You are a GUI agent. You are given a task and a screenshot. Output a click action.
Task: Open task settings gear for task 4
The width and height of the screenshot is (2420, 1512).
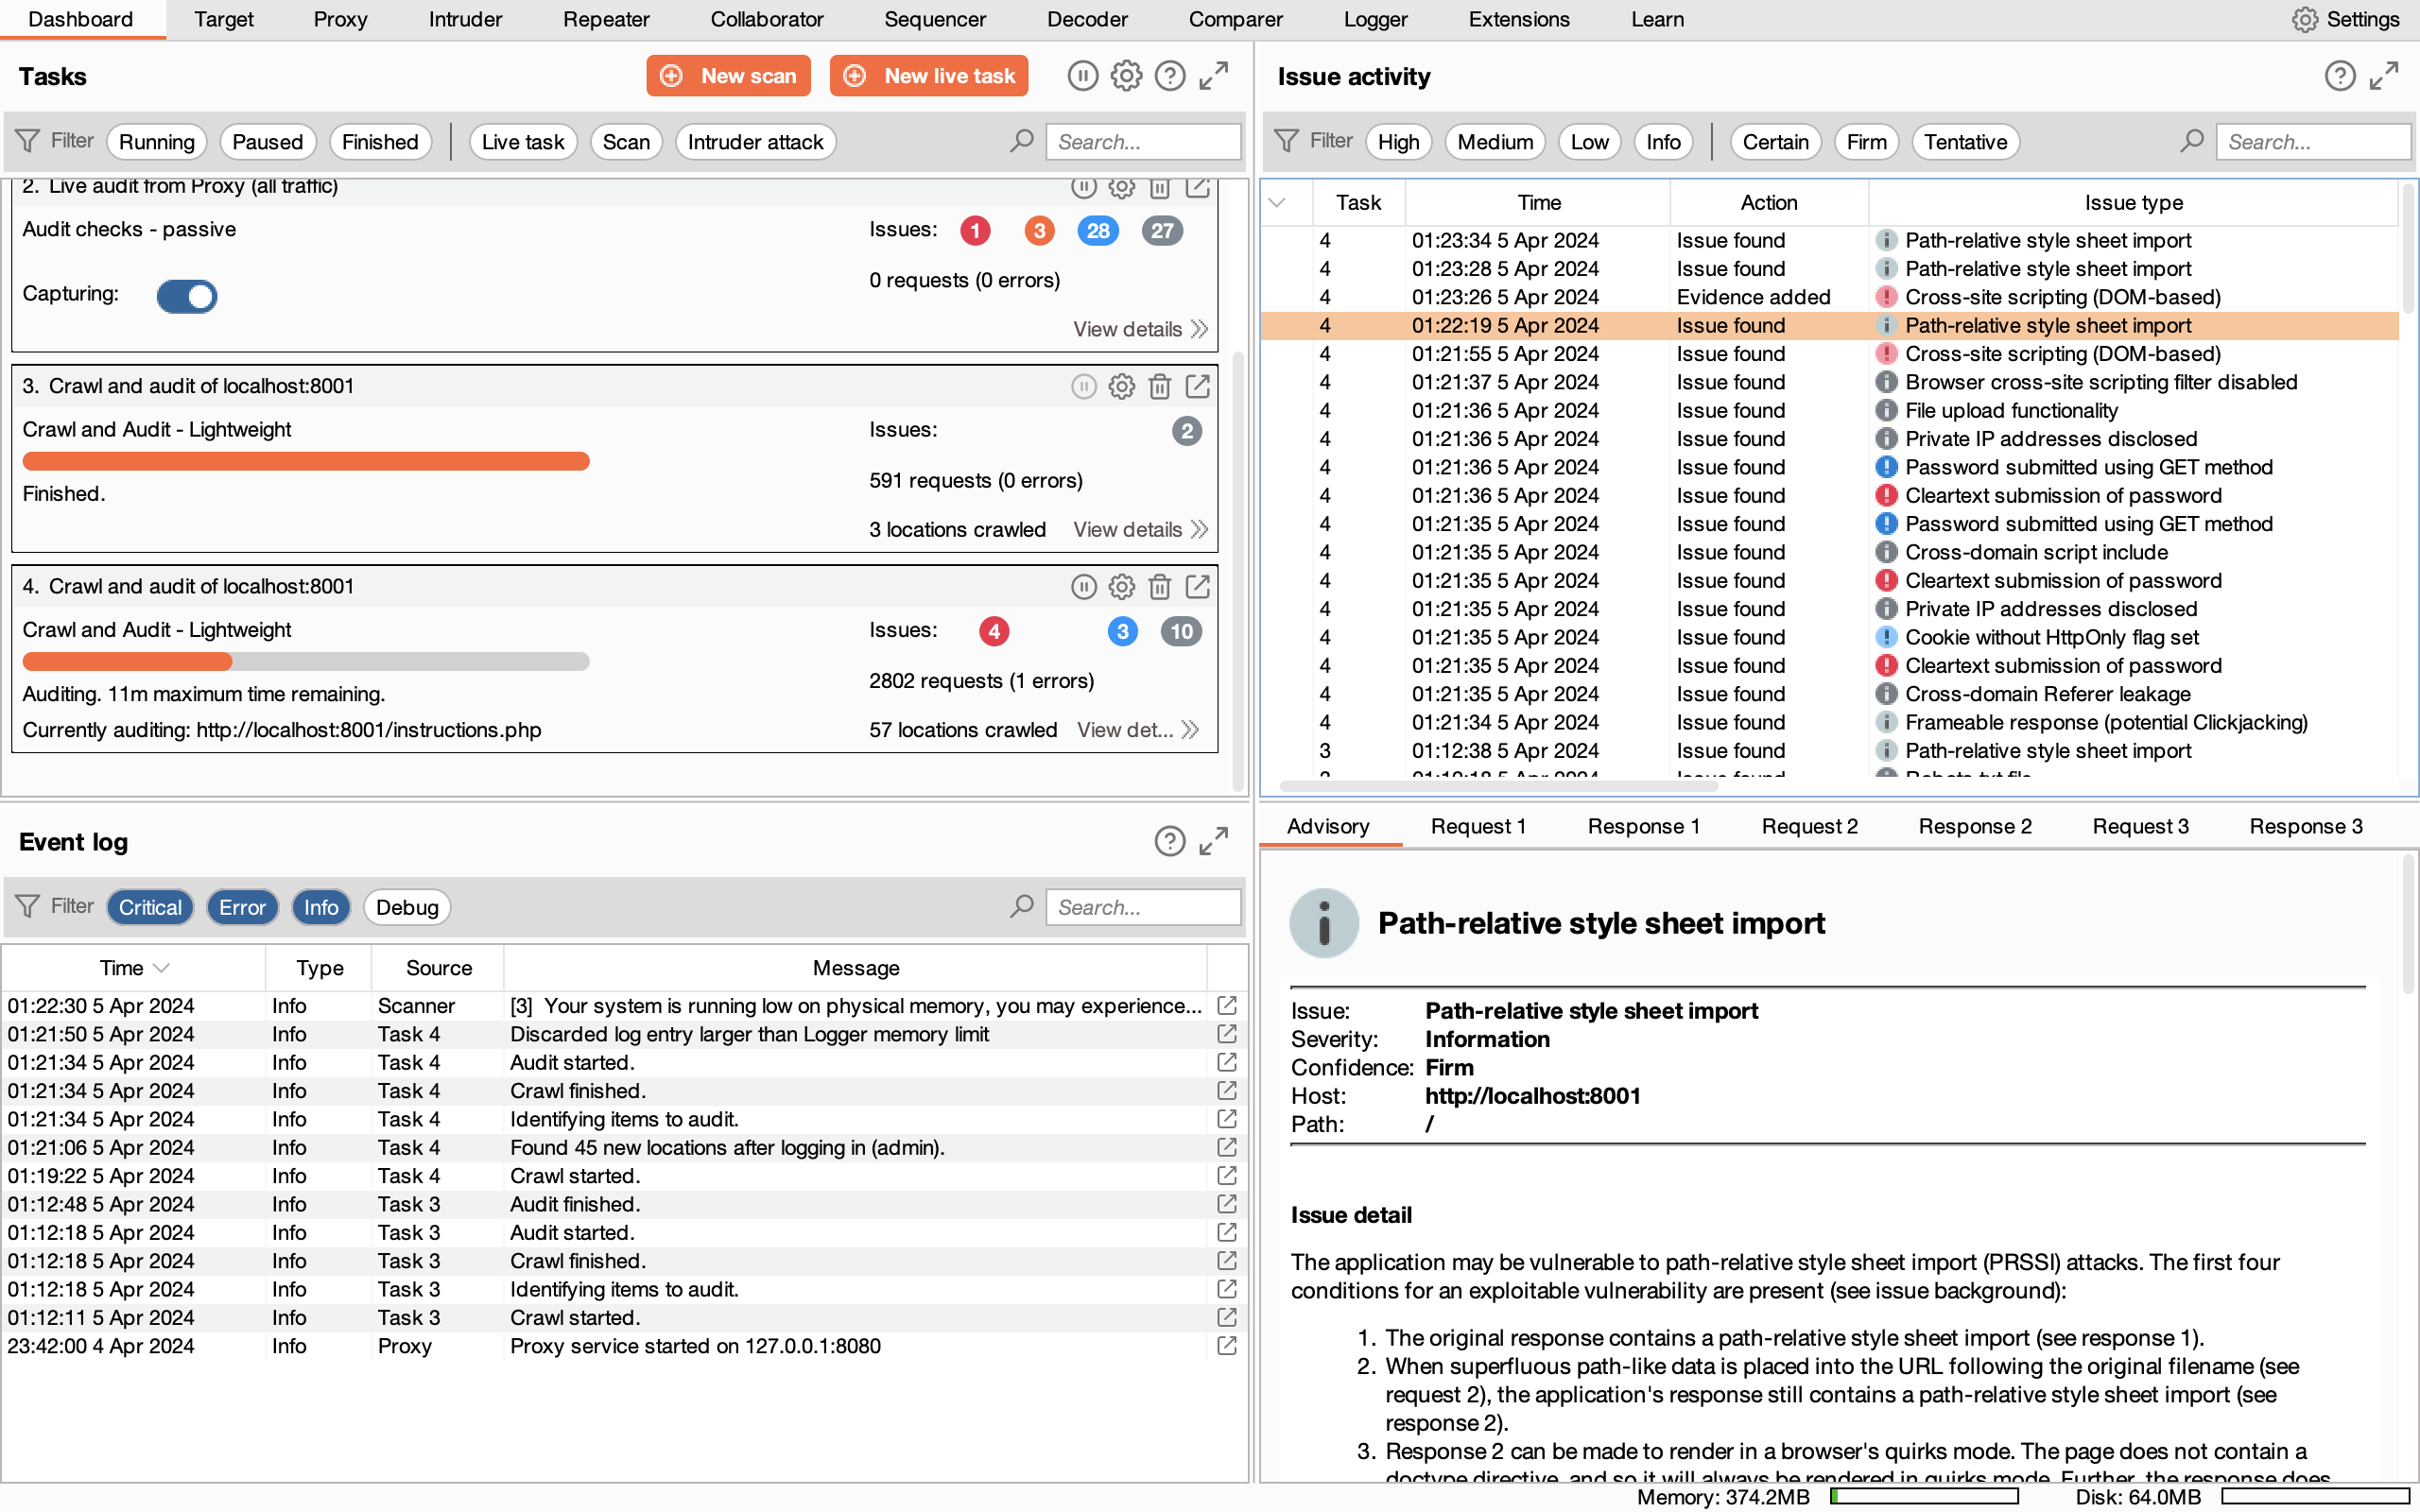point(1121,587)
